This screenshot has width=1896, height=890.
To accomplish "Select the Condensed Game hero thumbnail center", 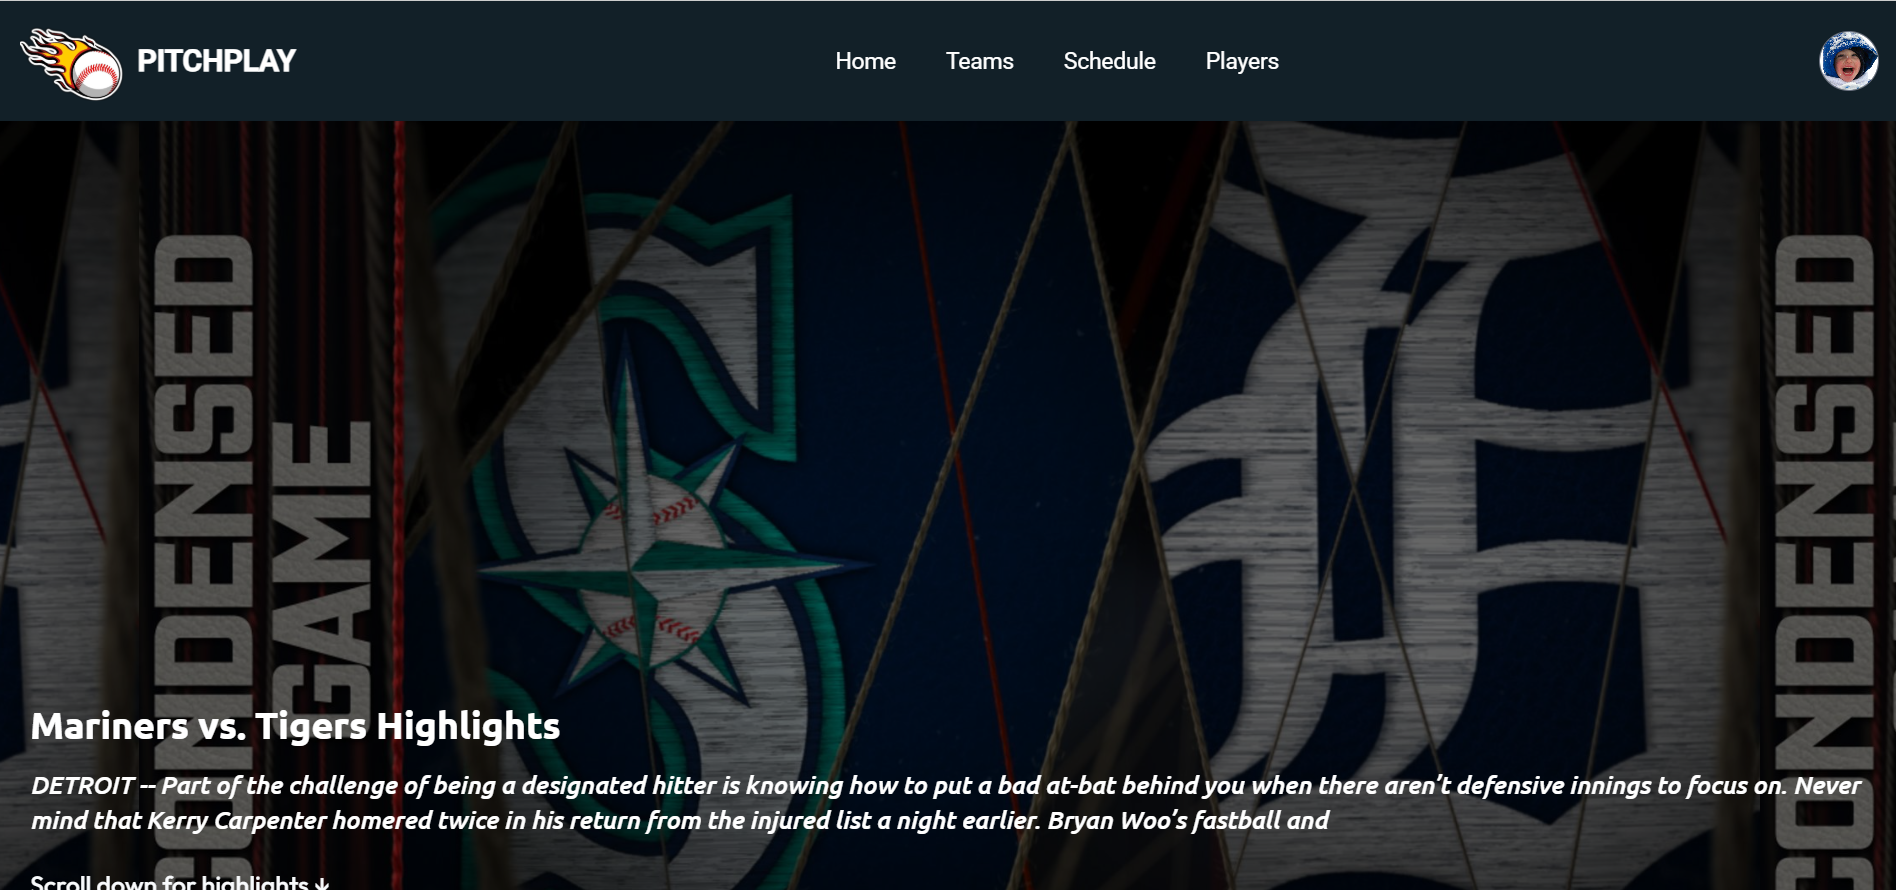I will point(946,506).
